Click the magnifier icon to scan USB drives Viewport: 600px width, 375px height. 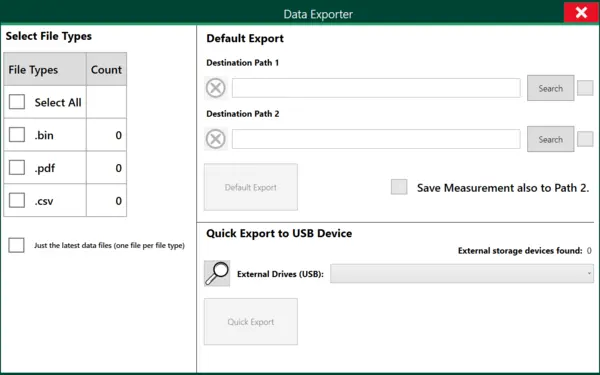click(x=217, y=274)
